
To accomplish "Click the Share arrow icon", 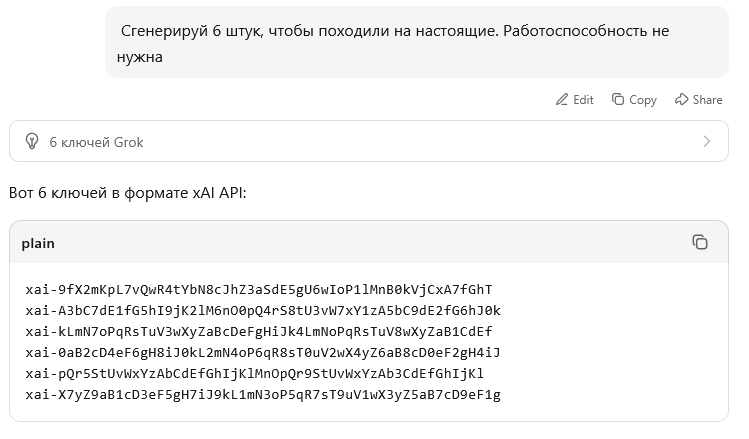I will [681, 99].
